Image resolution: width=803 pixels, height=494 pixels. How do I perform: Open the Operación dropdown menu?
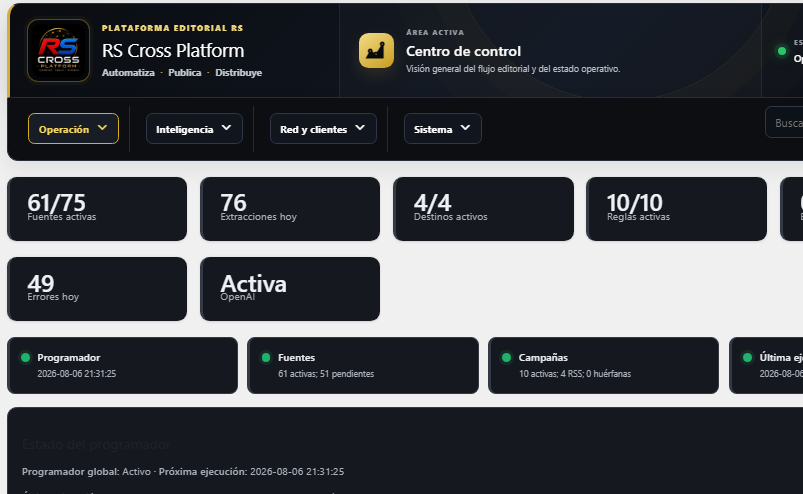coord(73,128)
